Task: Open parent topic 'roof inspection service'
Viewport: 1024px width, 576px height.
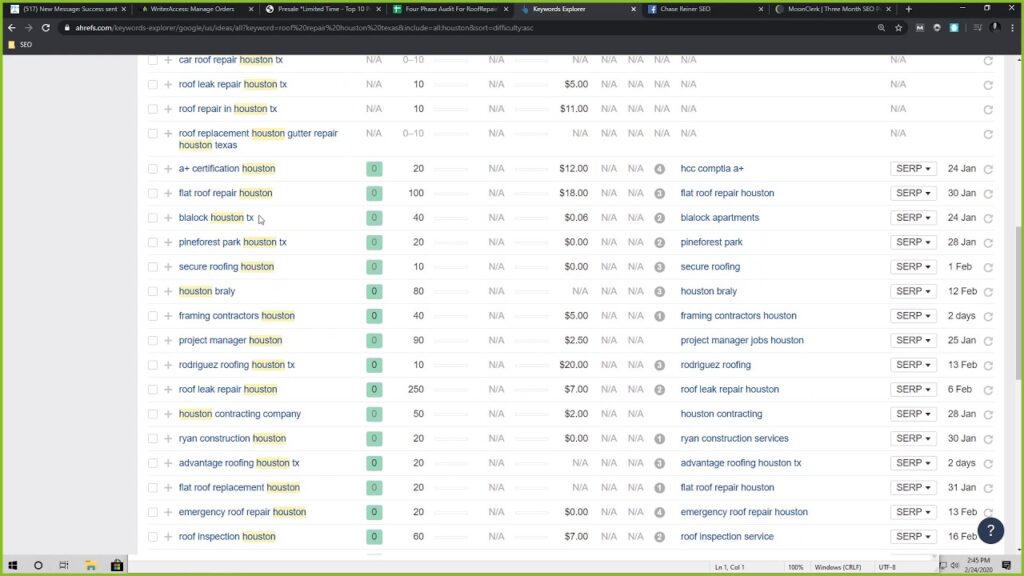Action: (727, 536)
